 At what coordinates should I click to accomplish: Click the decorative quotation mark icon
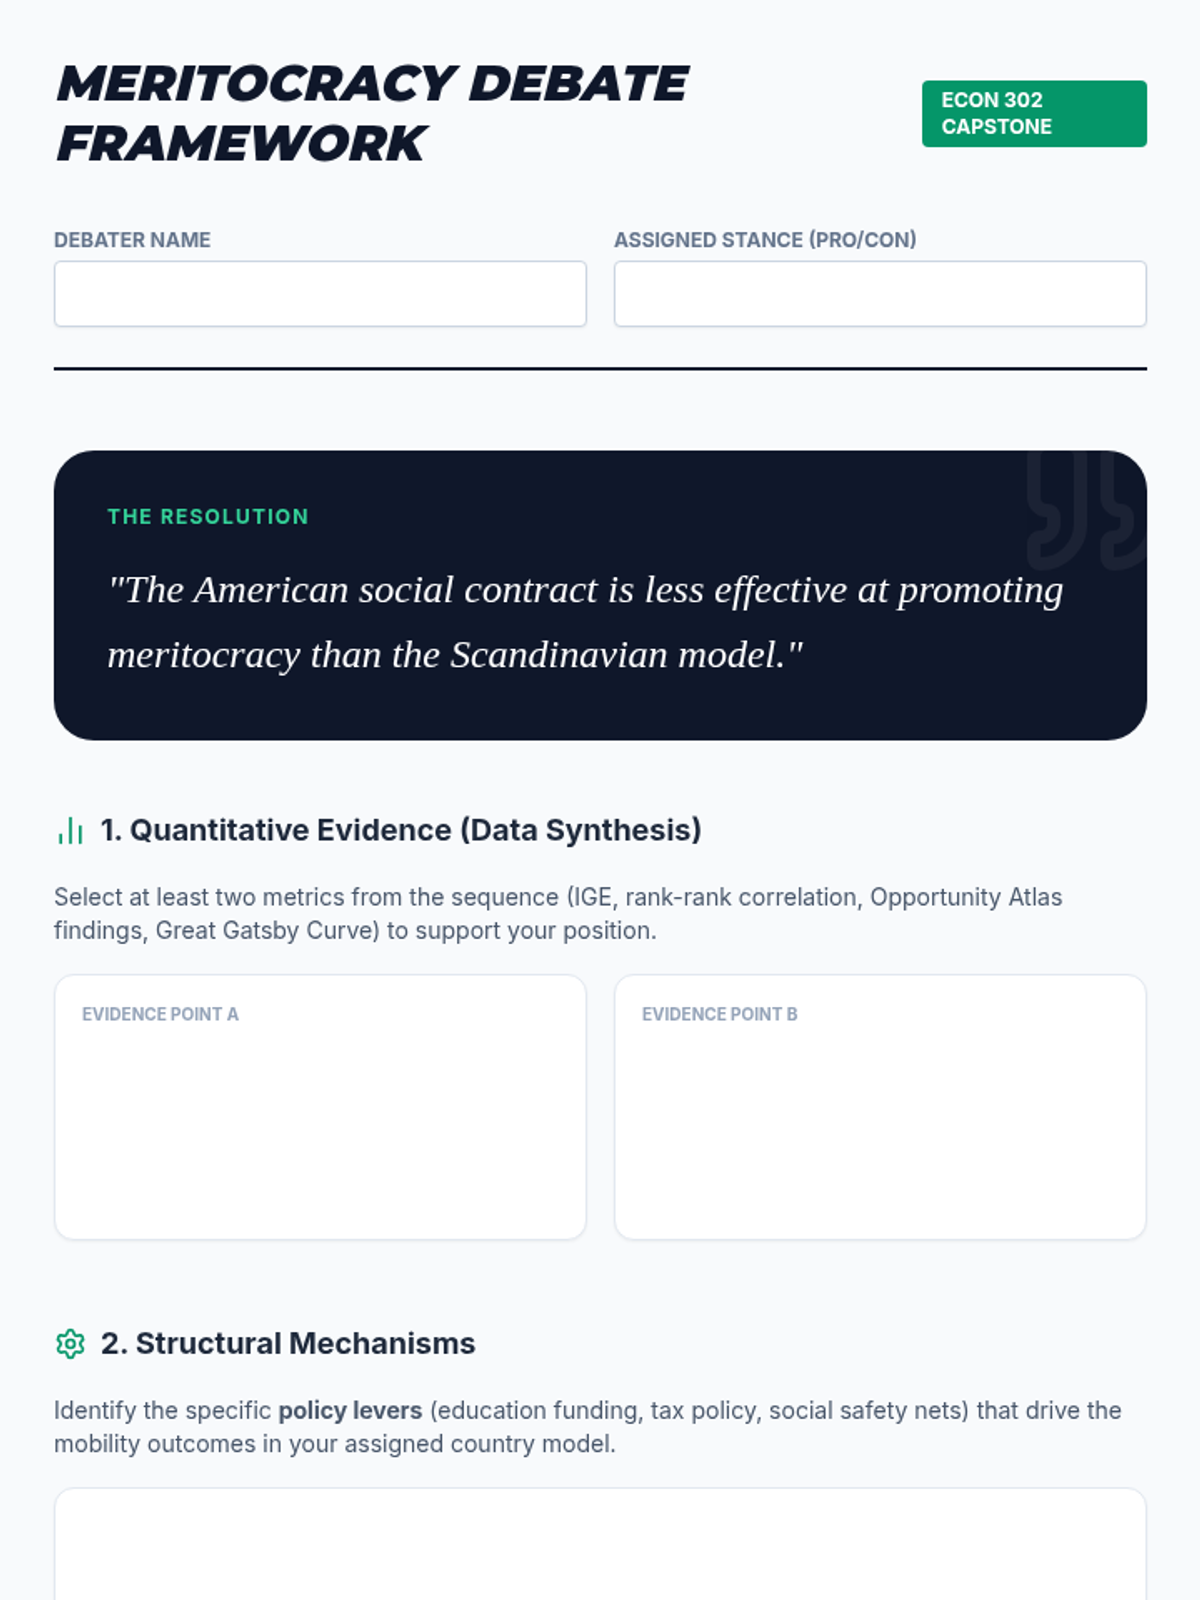click(1085, 511)
